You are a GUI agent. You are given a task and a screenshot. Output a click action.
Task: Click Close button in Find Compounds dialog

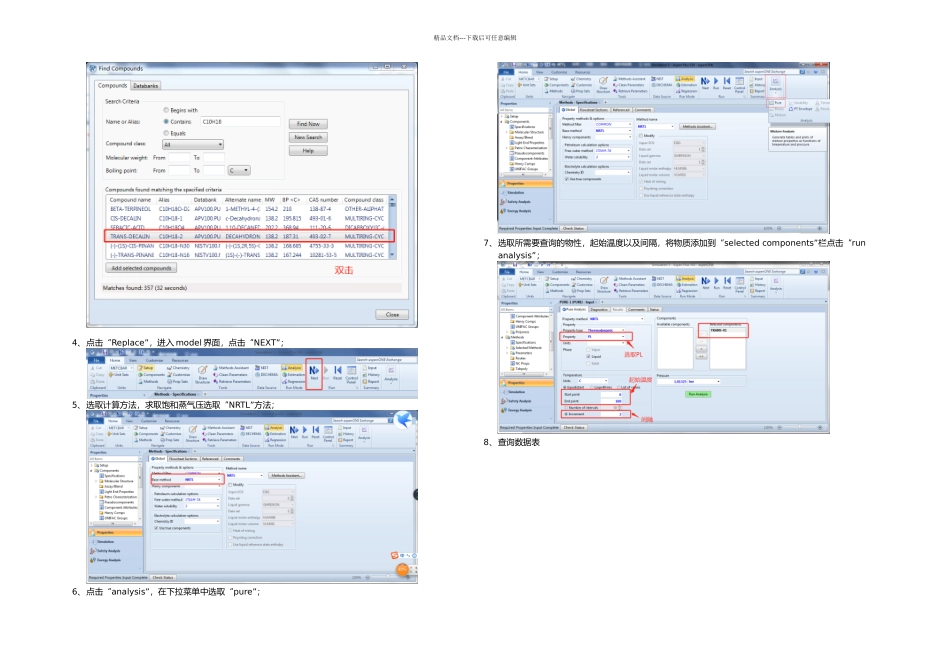click(392, 315)
